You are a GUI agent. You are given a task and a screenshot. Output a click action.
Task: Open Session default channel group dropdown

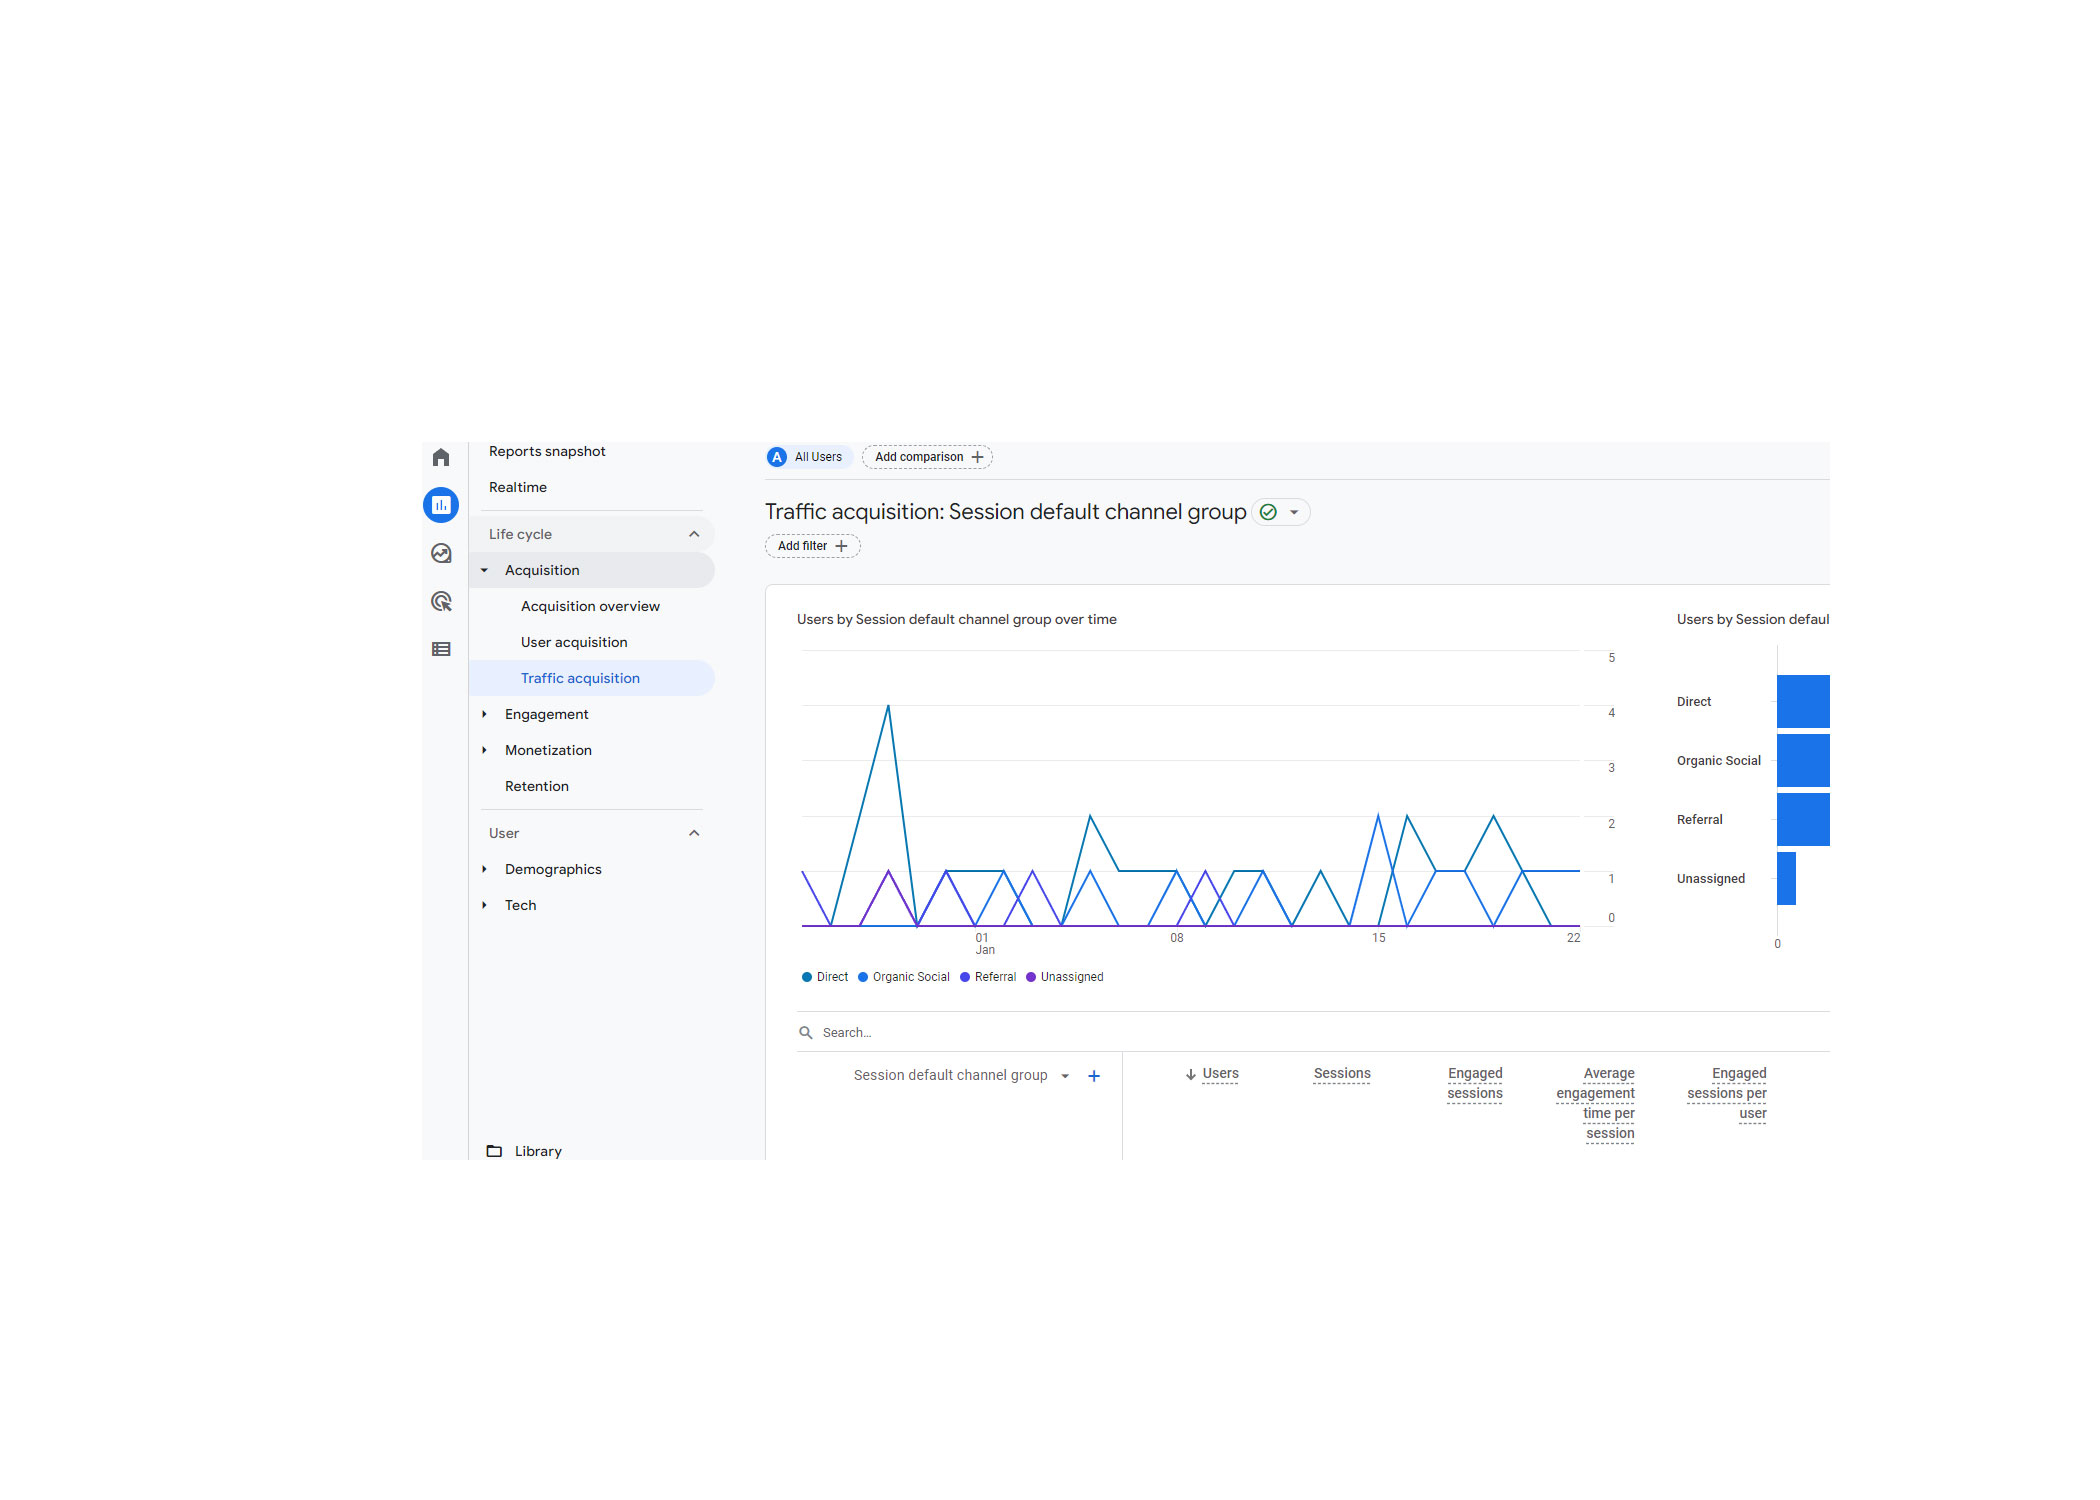tap(1065, 1076)
